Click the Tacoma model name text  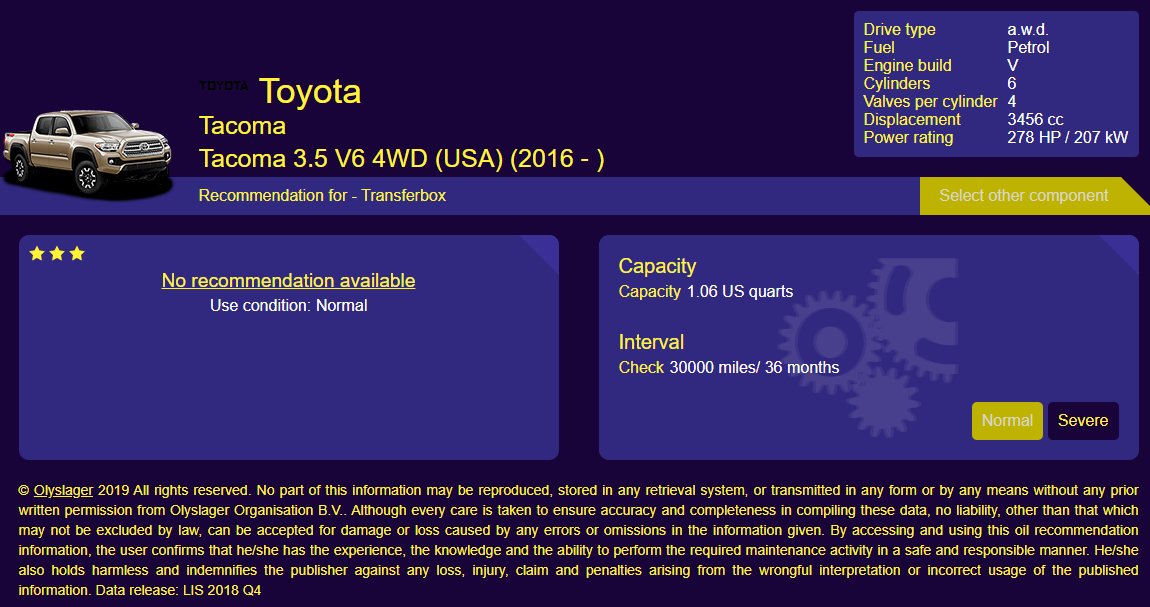242,125
